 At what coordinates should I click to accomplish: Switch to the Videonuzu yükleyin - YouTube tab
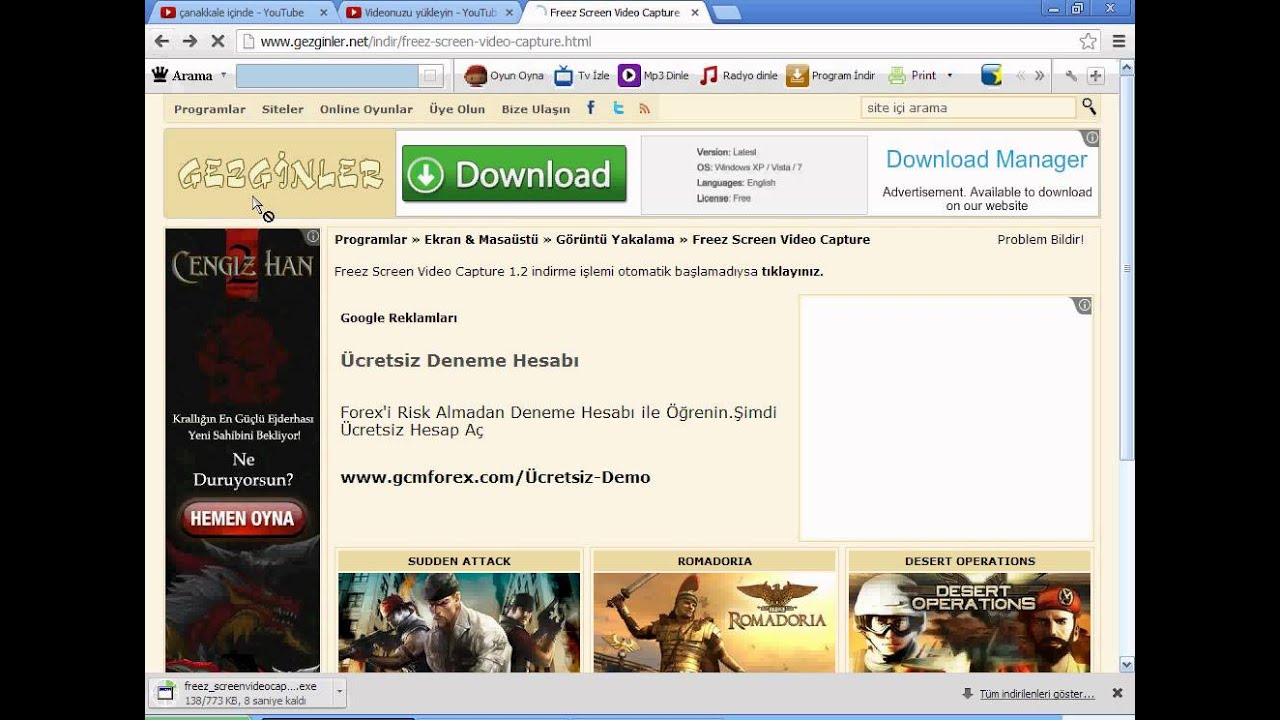(x=430, y=12)
